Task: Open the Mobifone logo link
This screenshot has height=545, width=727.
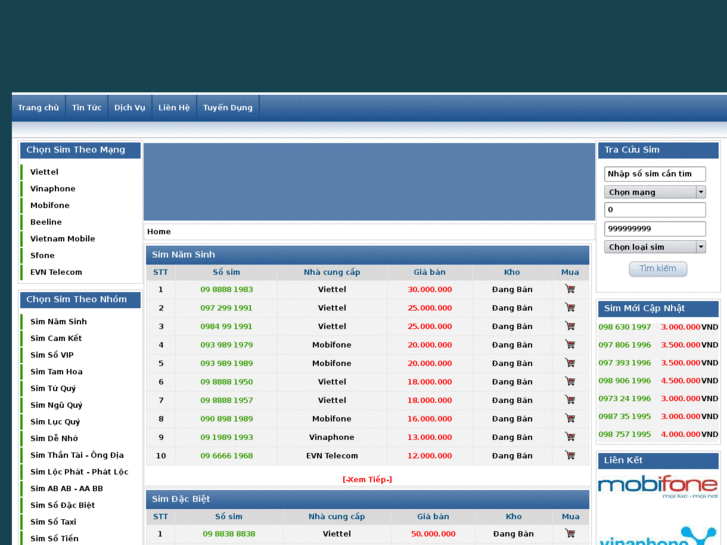Action: (657, 490)
